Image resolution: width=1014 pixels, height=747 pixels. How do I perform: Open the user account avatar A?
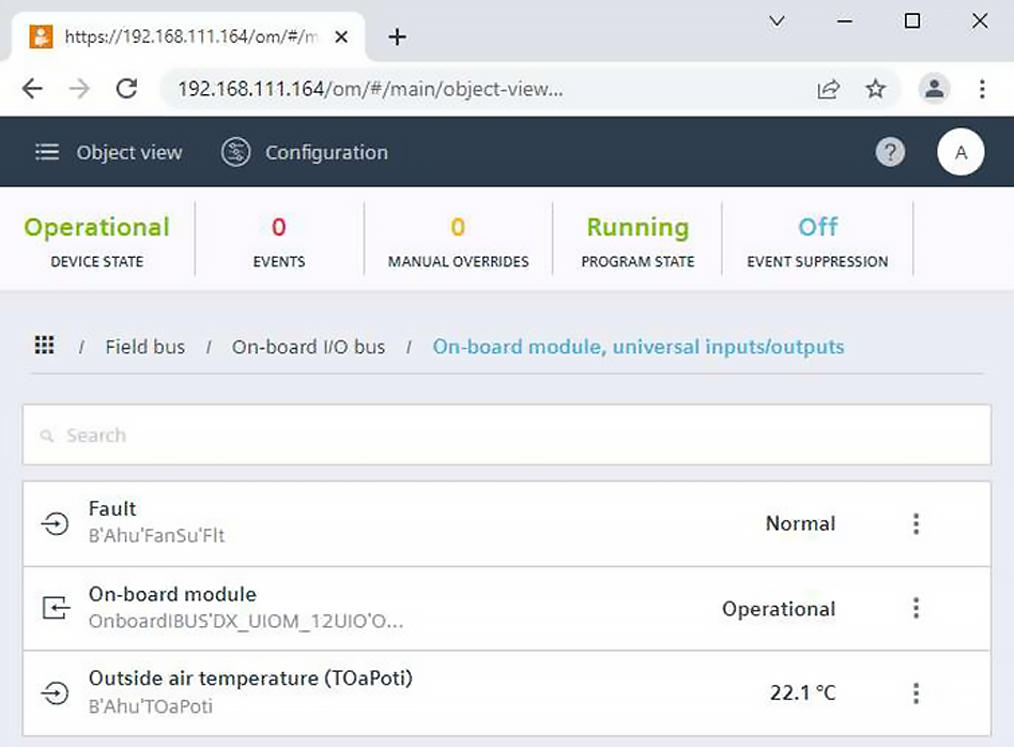coord(960,152)
